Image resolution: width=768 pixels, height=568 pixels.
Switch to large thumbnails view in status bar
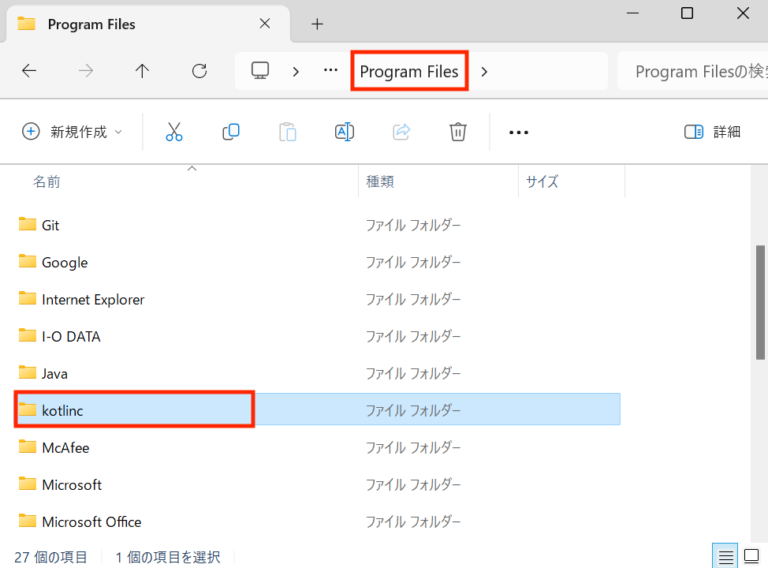[x=751, y=557]
